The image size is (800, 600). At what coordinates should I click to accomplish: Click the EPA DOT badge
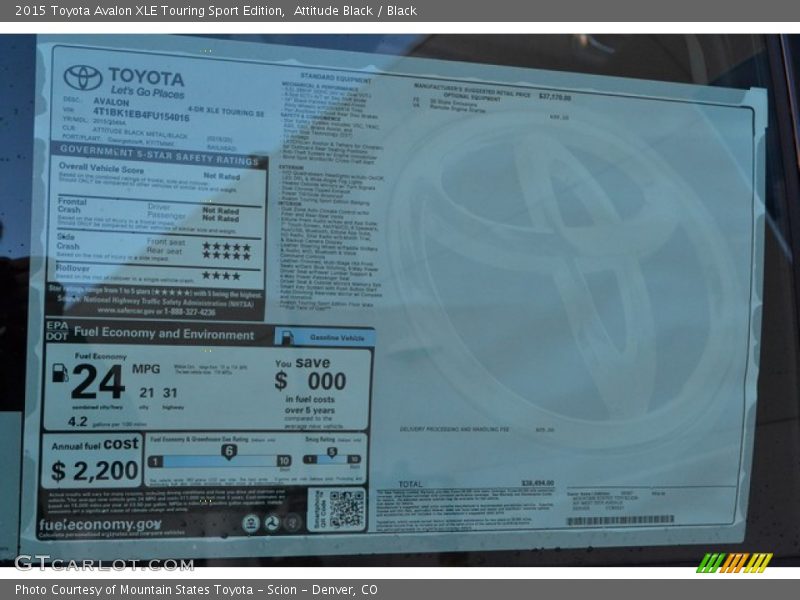(57, 331)
